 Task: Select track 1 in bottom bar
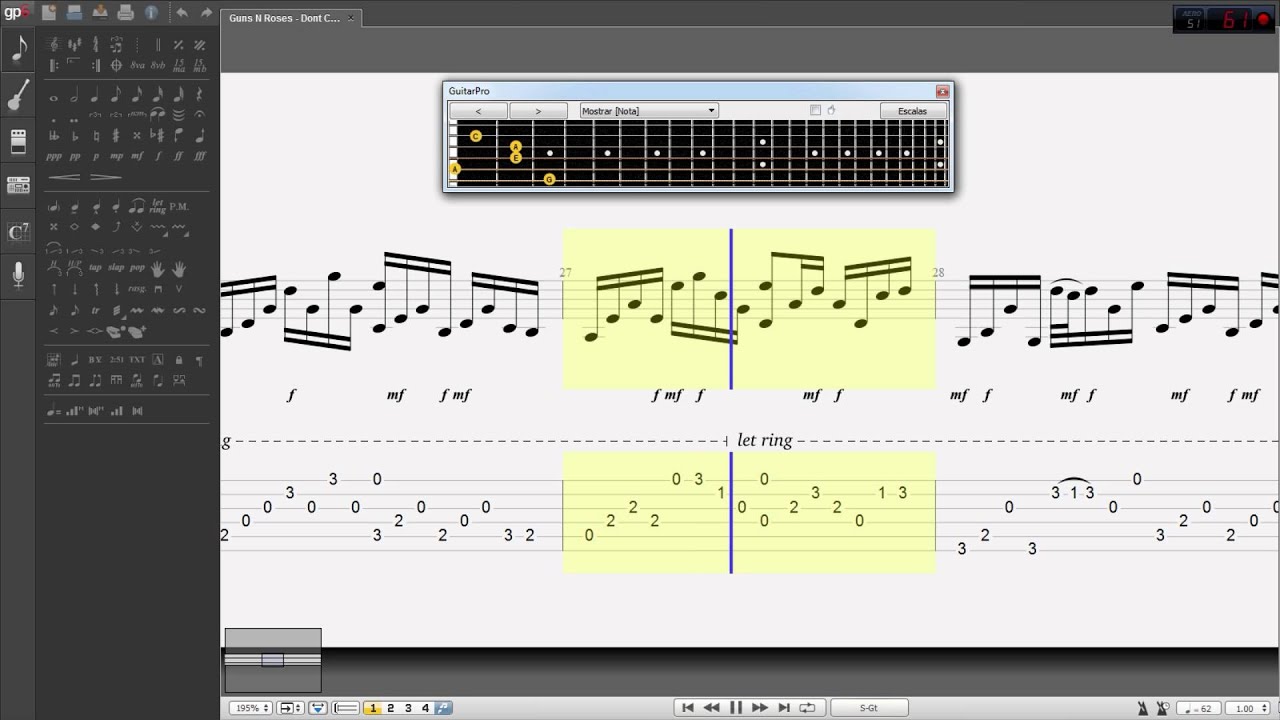[373, 708]
